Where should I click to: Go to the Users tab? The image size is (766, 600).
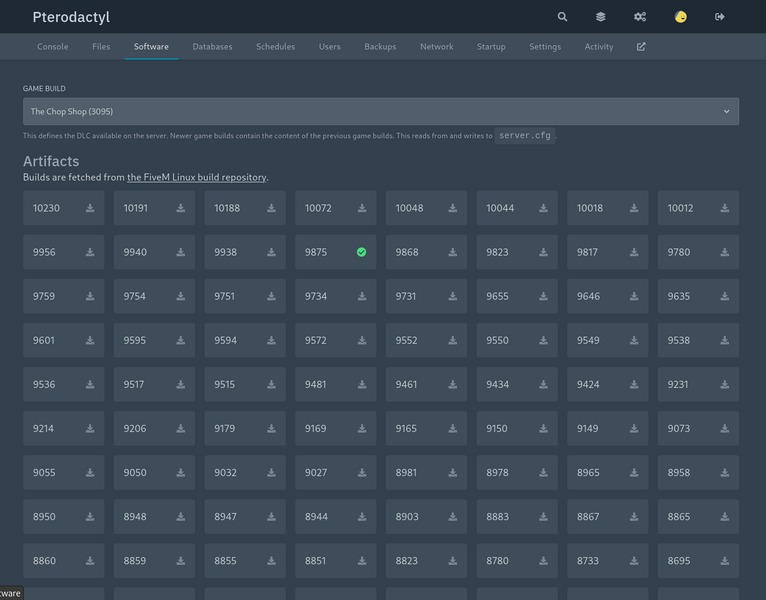point(330,46)
